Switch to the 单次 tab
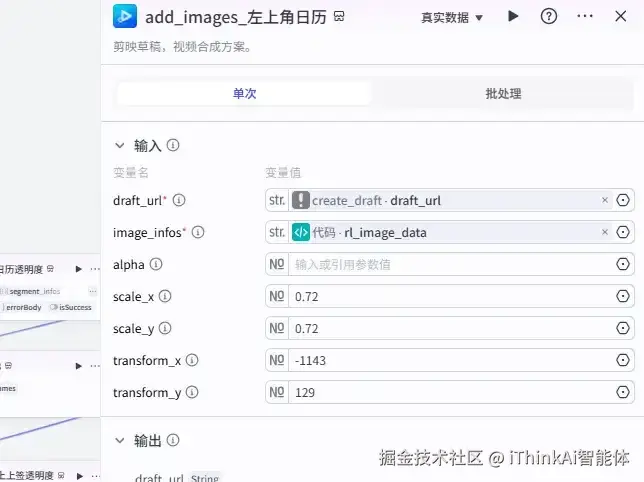 point(244,94)
